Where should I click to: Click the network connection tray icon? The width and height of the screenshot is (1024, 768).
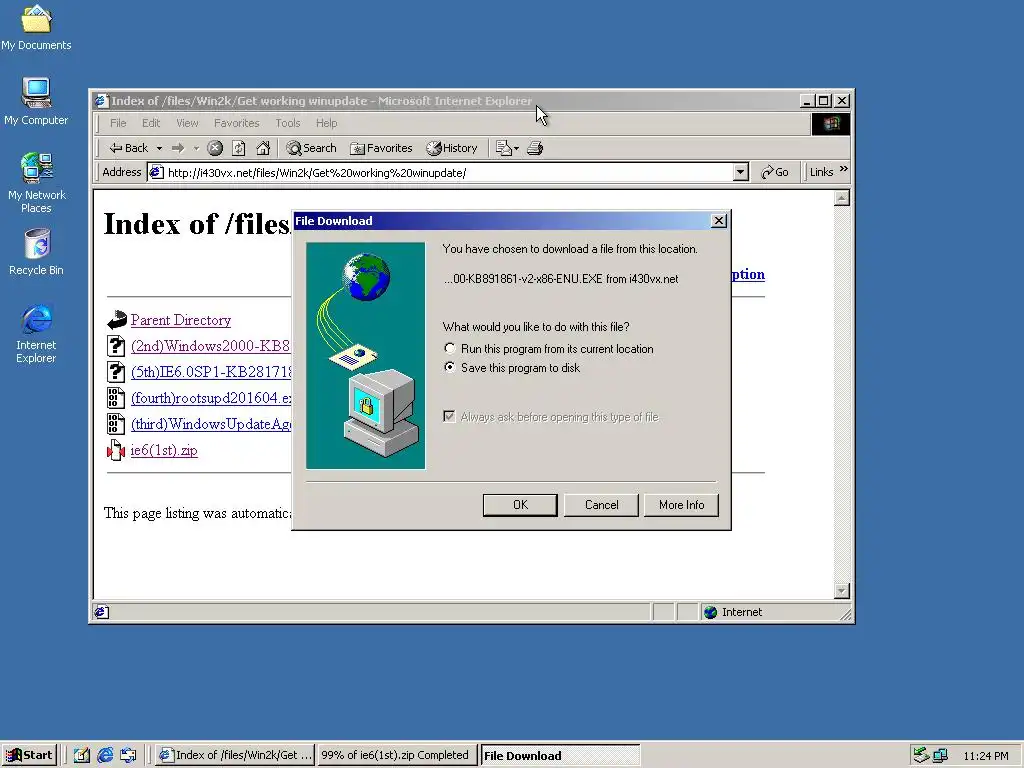point(940,756)
